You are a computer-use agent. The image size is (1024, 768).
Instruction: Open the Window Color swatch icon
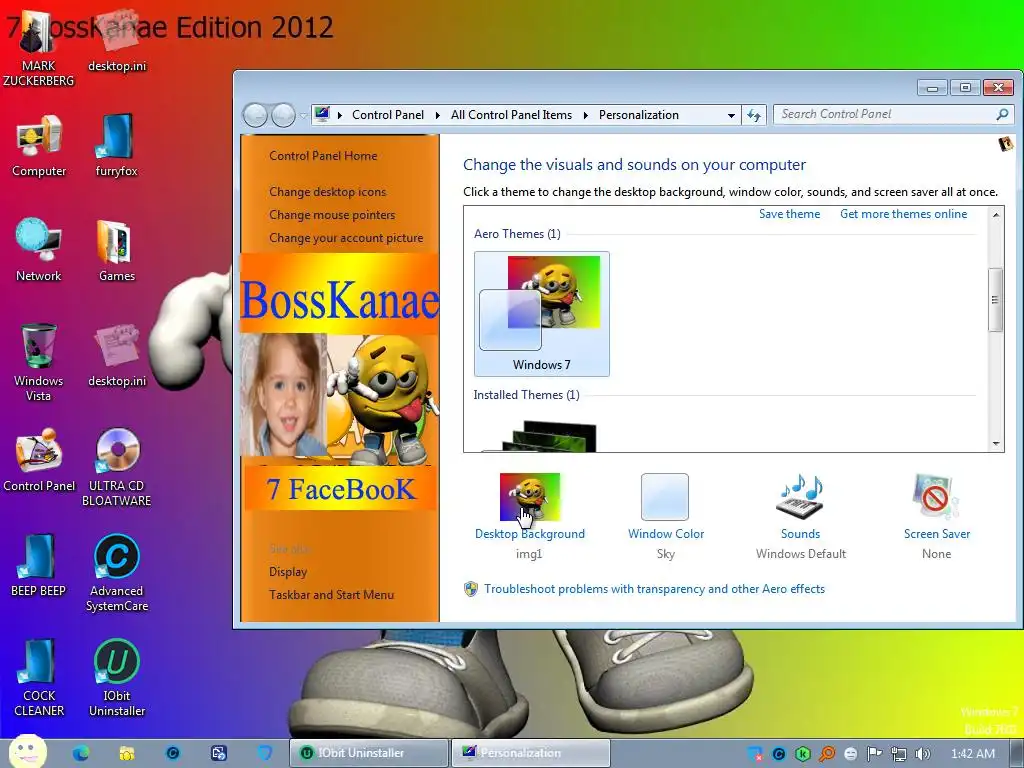click(665, 497)
